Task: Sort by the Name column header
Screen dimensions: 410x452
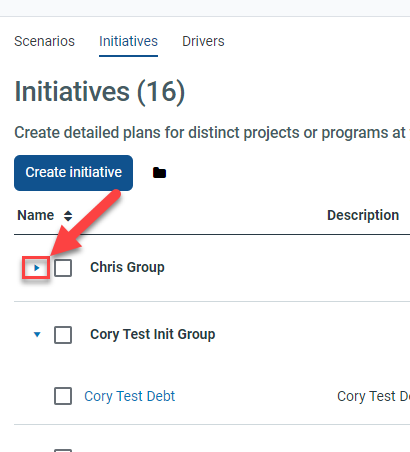Action: pyautogui.click(x=36, y=215)
